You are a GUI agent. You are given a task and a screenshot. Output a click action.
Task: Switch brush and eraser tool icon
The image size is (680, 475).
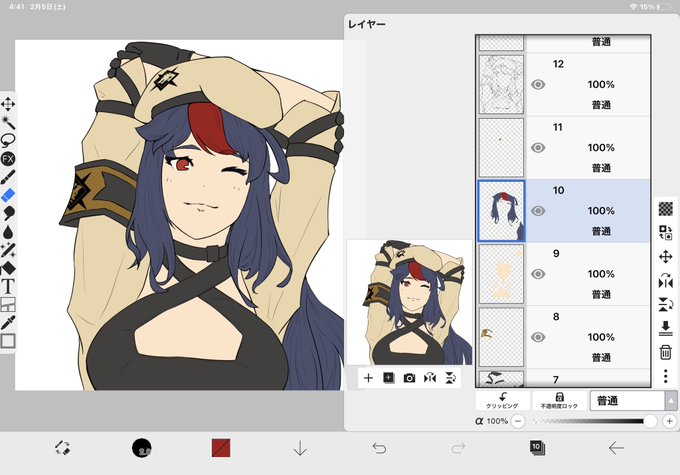[63, 448]
